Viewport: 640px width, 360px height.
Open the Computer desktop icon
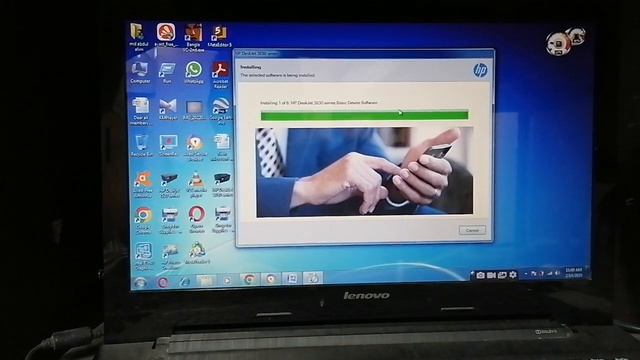click(140, 73)
